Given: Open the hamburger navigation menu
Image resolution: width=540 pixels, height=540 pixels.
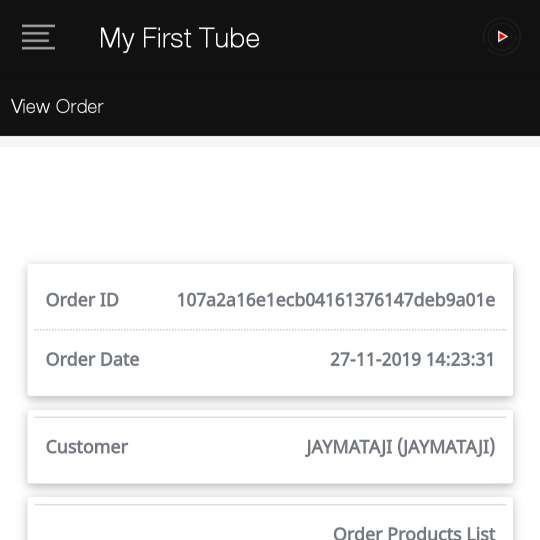Looking at the screenshot, I should 38,37.
